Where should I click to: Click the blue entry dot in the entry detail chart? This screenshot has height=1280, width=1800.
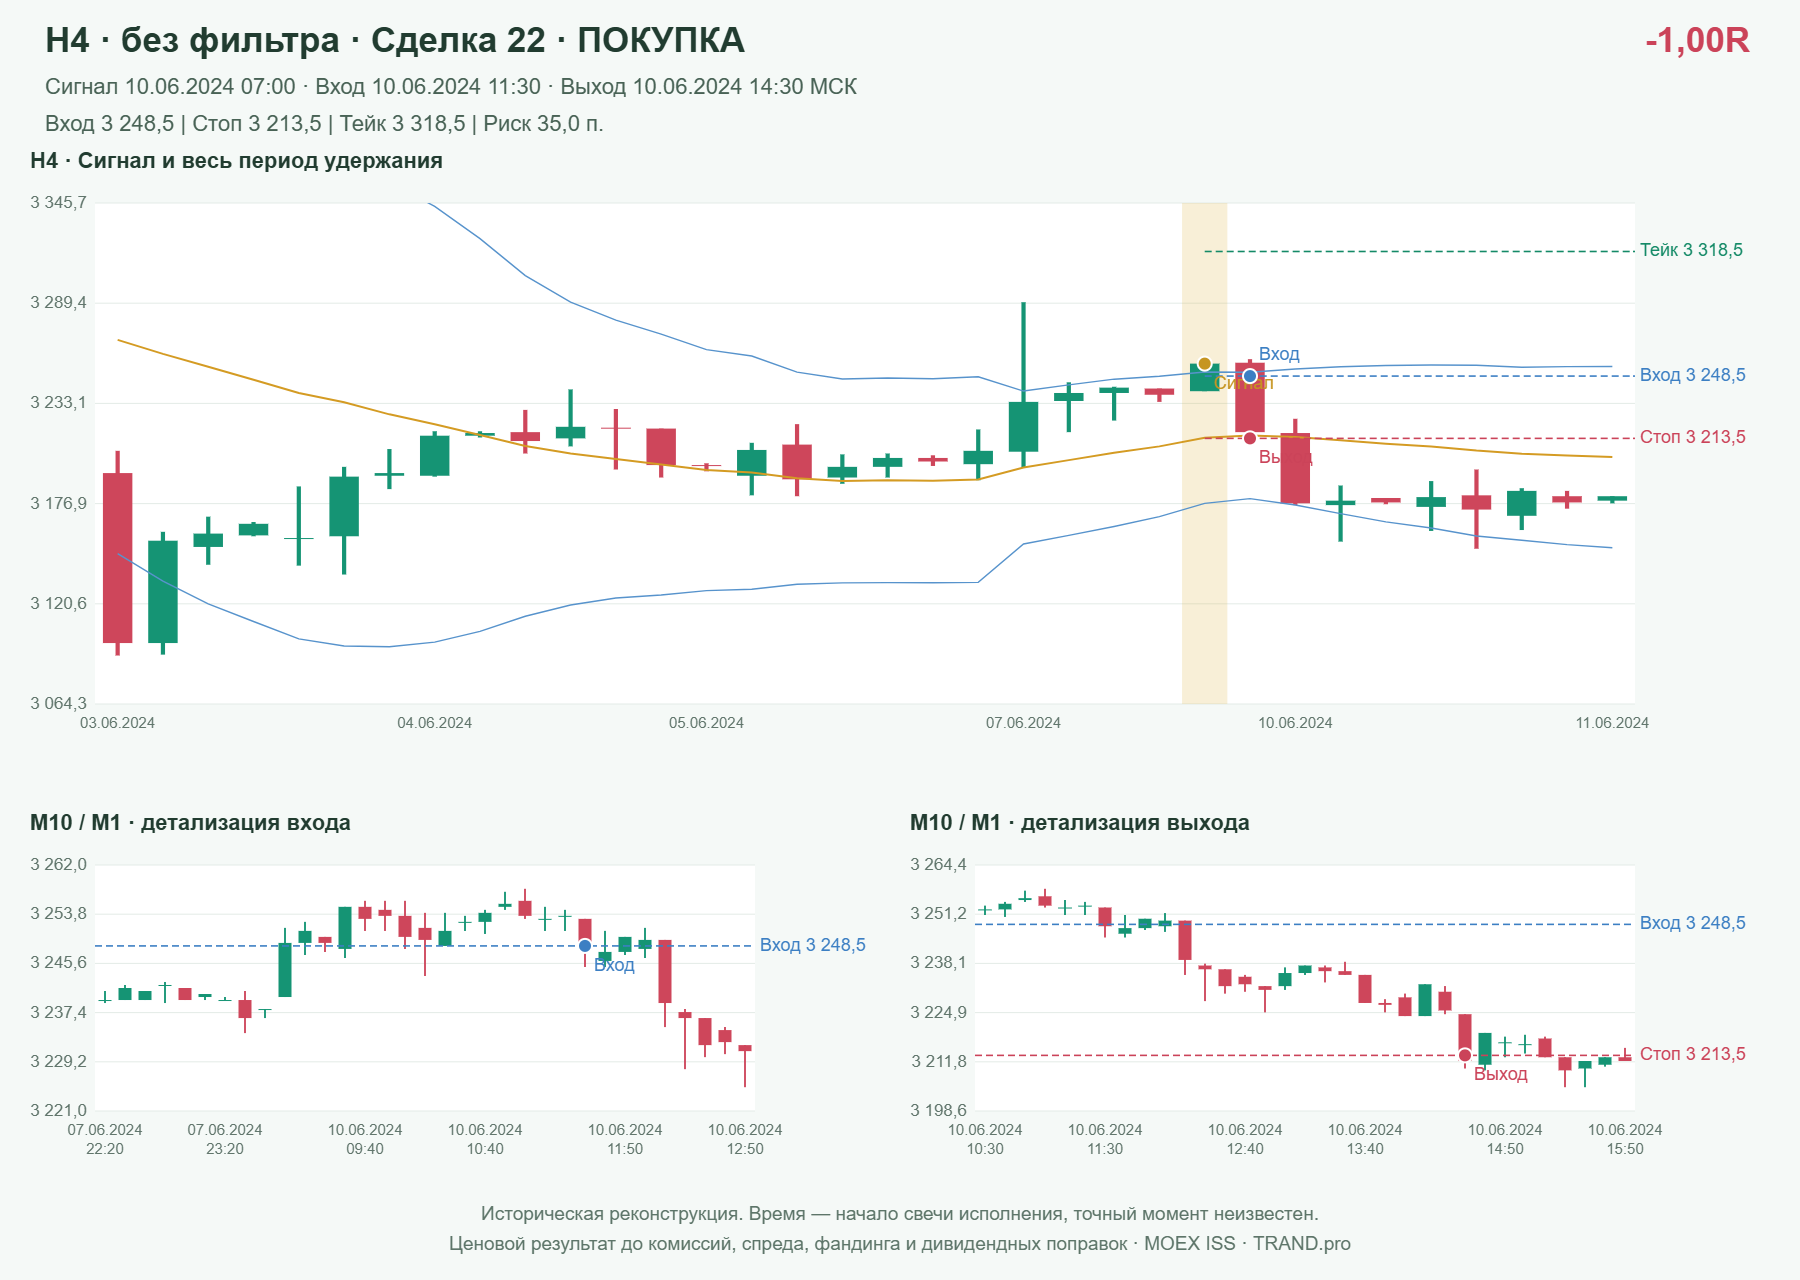click(585, 946)
